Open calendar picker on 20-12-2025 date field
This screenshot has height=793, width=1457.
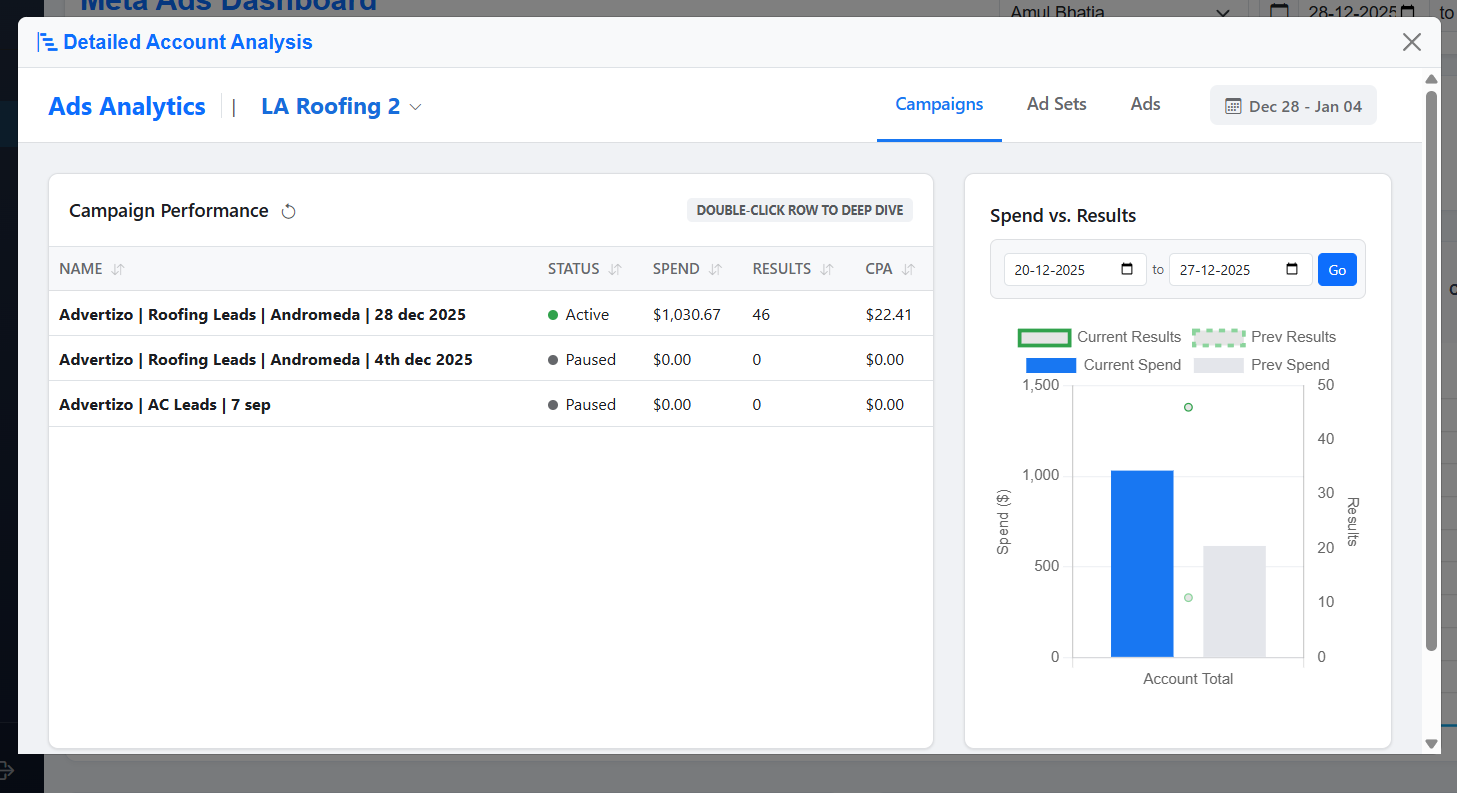click(x=1127, y=270)
